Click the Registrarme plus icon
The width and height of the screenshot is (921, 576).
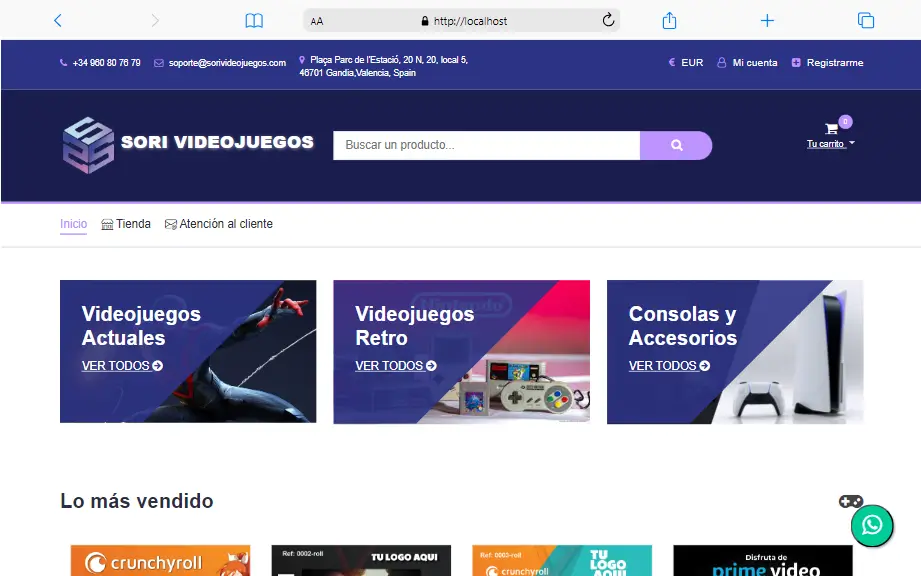tap(795, 62)
